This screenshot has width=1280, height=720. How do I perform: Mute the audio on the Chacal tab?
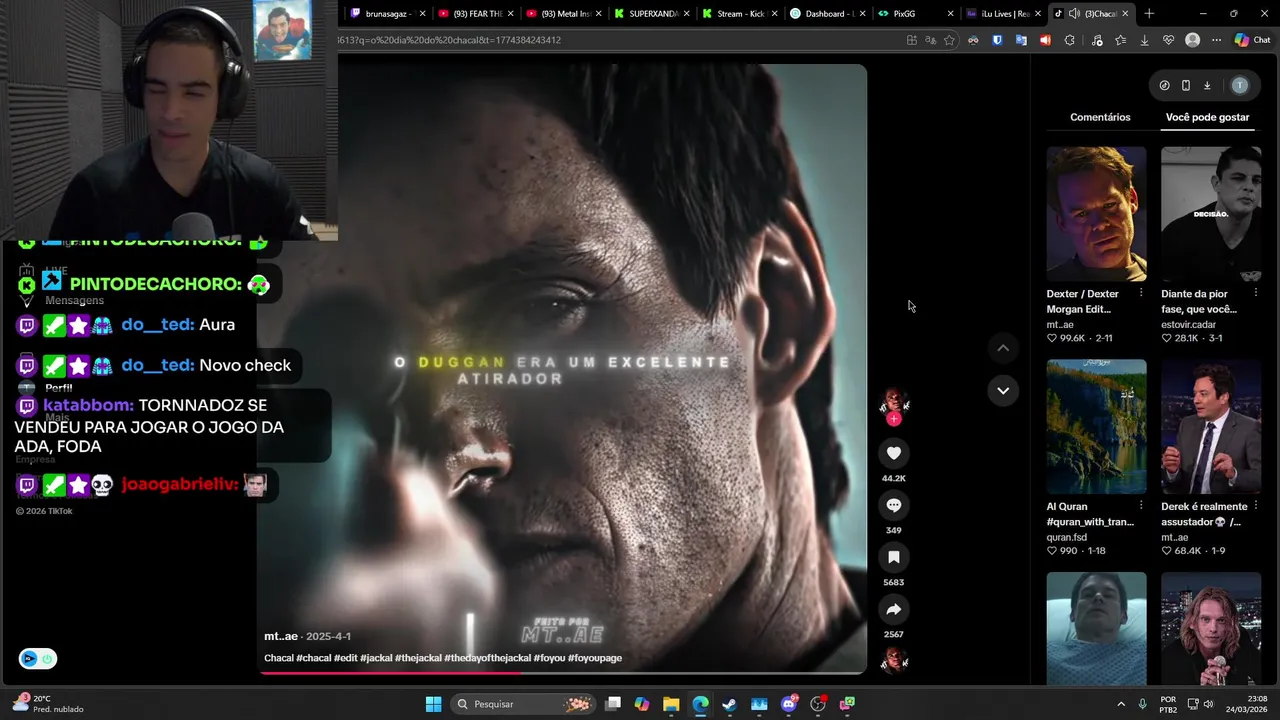1074,13
